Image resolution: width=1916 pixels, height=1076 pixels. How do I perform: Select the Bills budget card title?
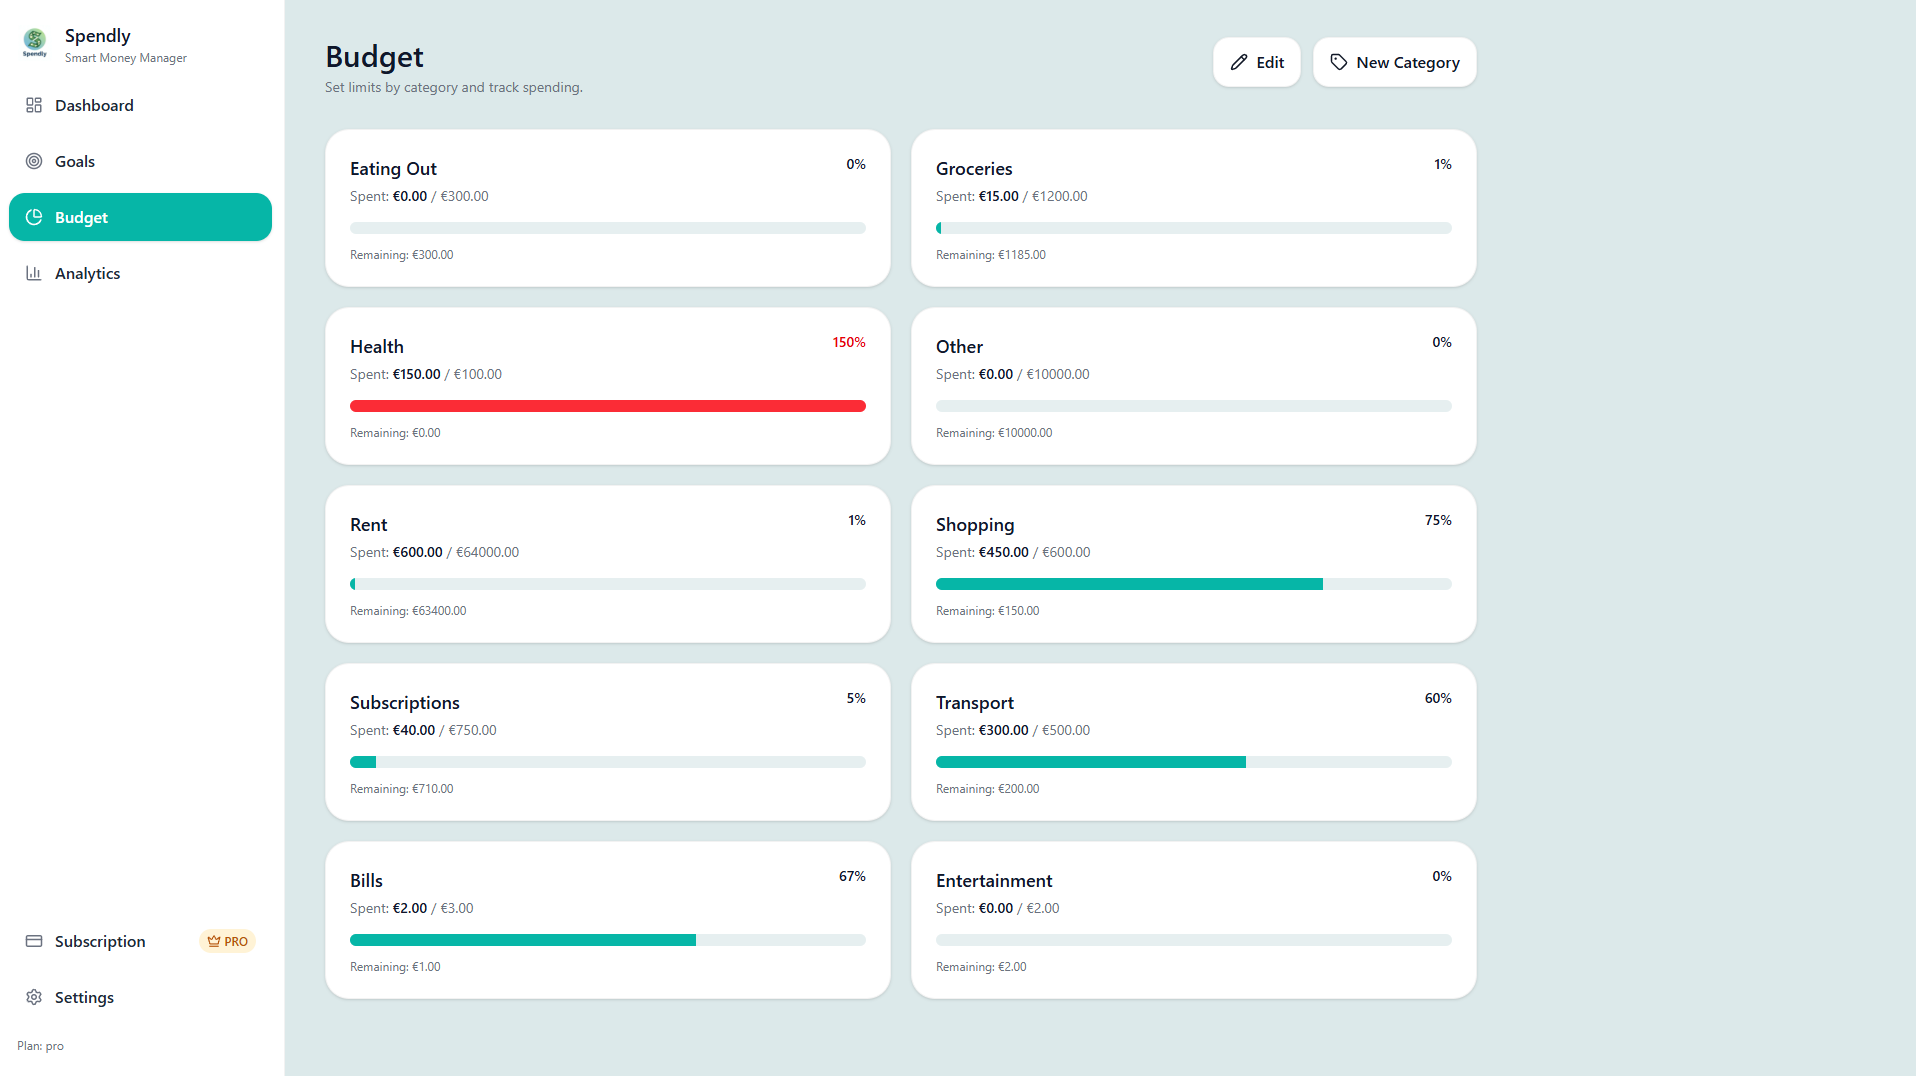pyautogui.click(x=366, y=881)
